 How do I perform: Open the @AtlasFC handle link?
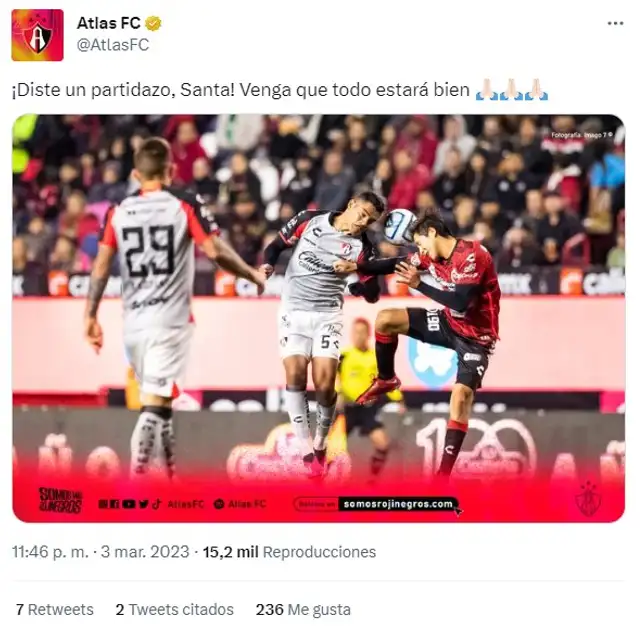tap(113, 44)
